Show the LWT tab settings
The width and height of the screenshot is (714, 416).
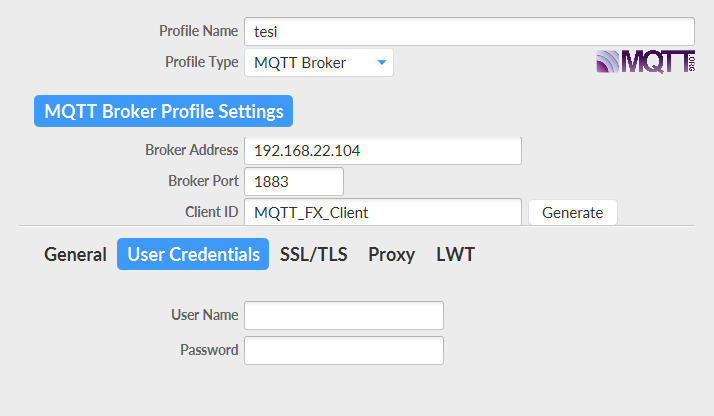[x=455, y=254]
